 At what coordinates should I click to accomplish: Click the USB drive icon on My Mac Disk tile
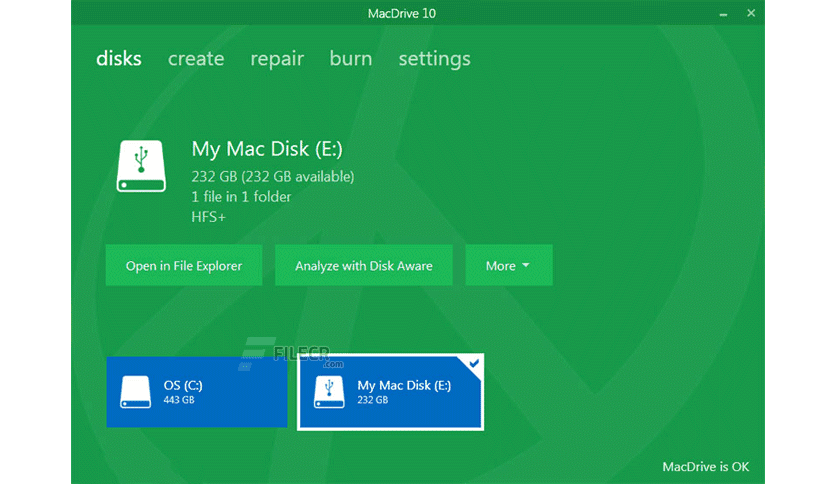[x=329, y=392]
